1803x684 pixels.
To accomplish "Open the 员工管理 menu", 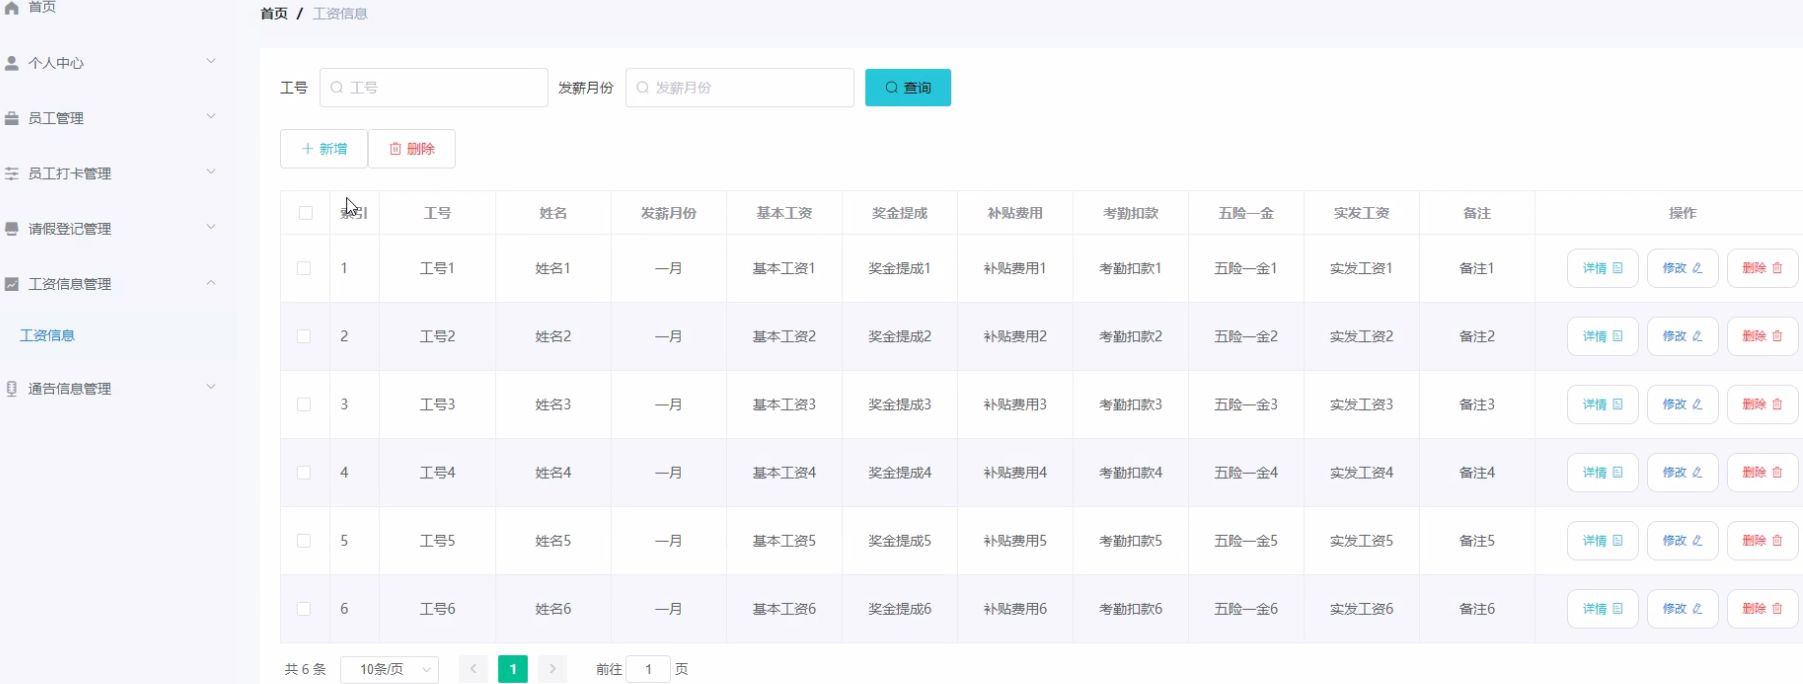I will click(x=118, y=118).
